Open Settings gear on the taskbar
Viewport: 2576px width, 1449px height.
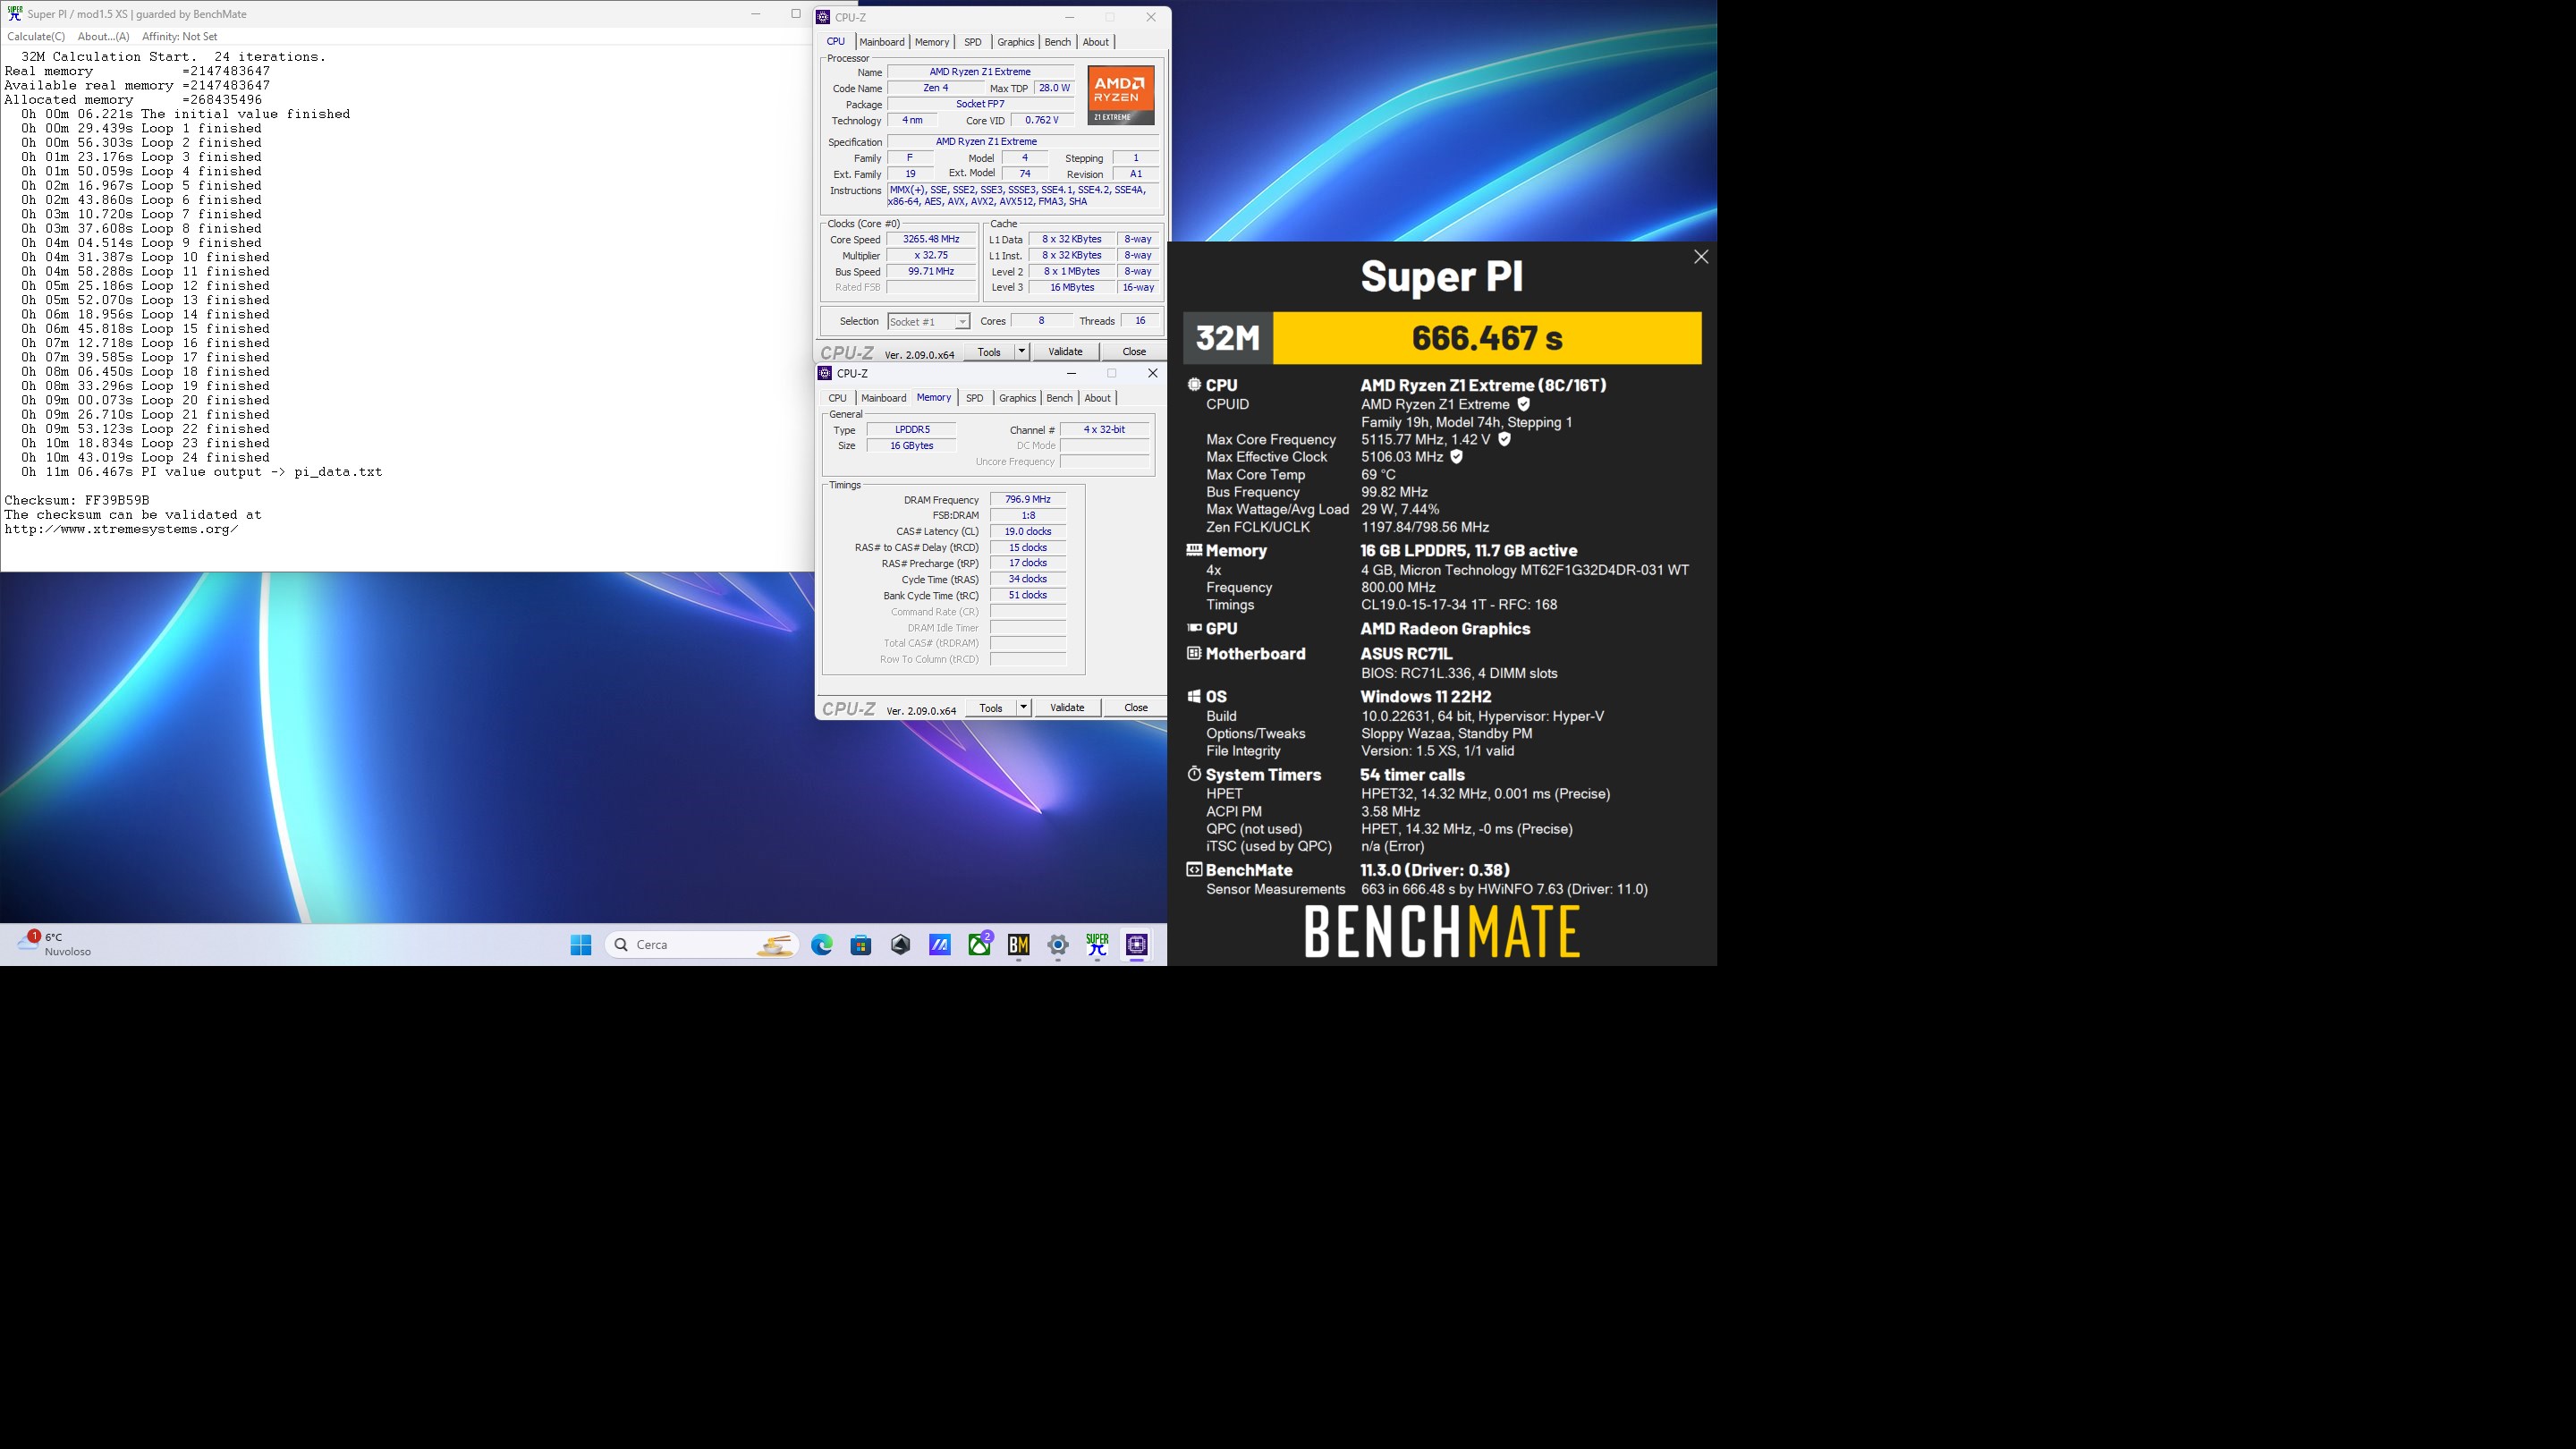click(x=1058, y=945)
